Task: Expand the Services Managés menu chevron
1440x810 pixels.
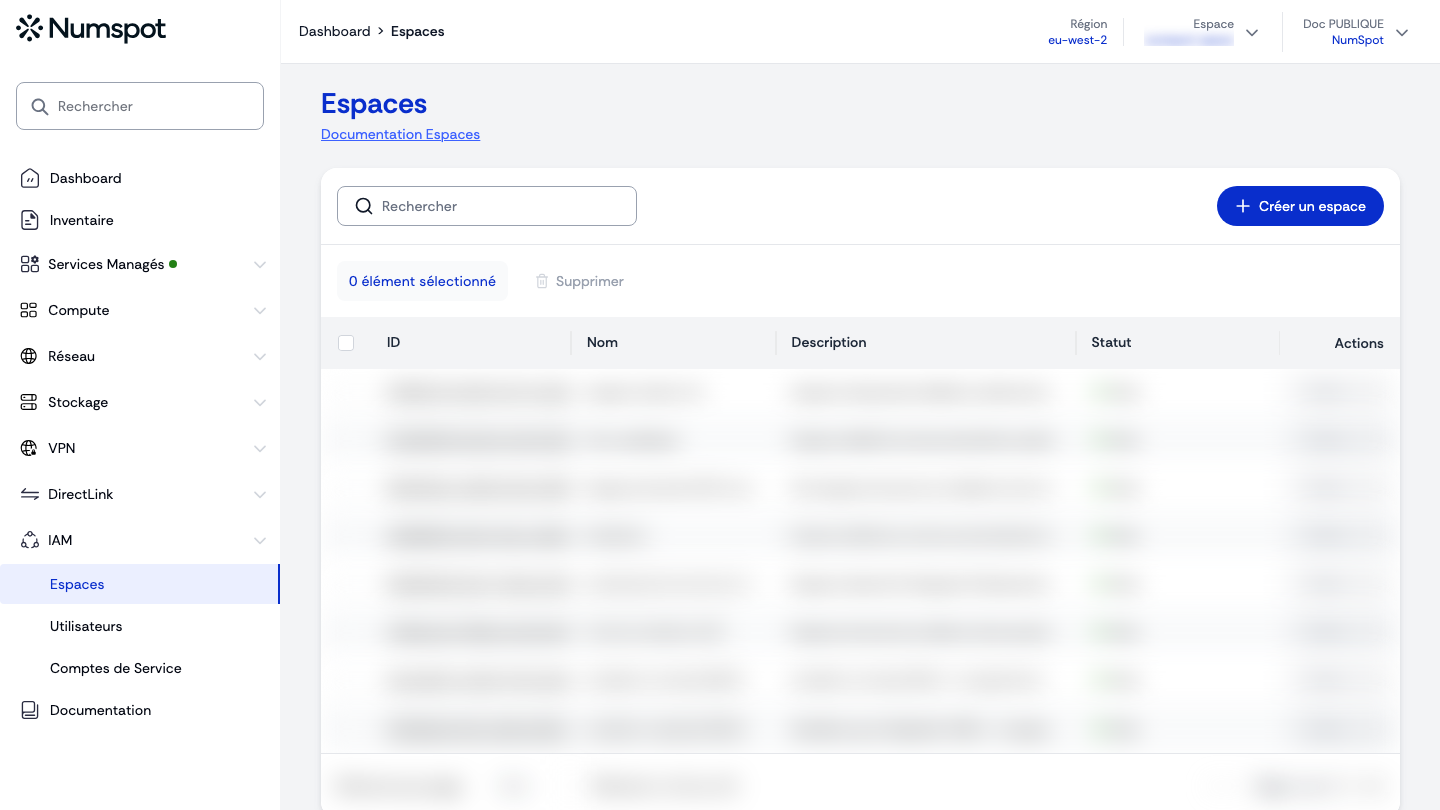Action: [x=260, y=265]
